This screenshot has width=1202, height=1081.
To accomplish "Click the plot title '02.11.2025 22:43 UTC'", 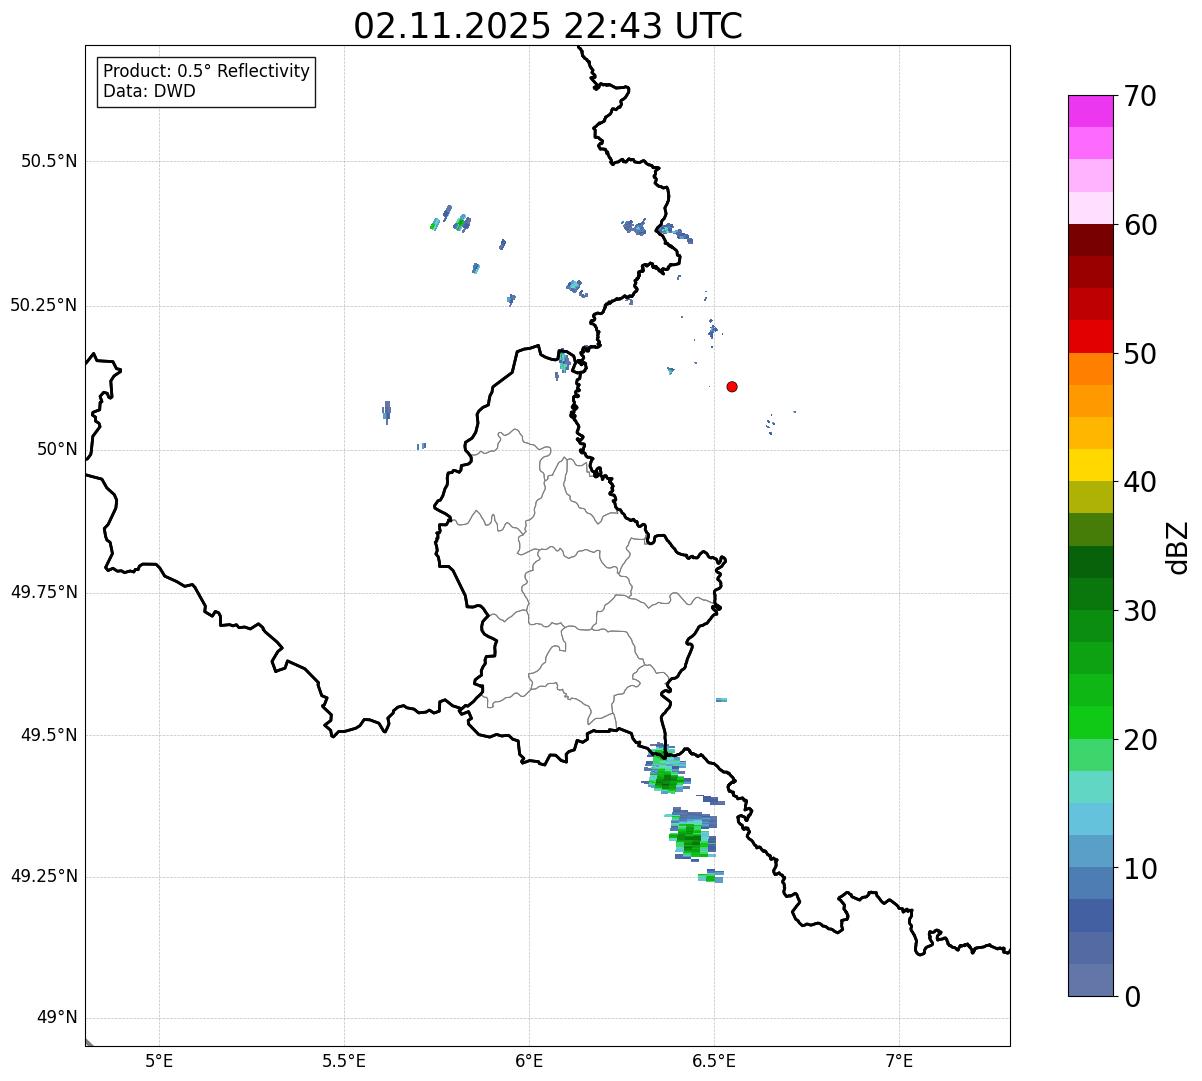I will click(x=548, y=26).
